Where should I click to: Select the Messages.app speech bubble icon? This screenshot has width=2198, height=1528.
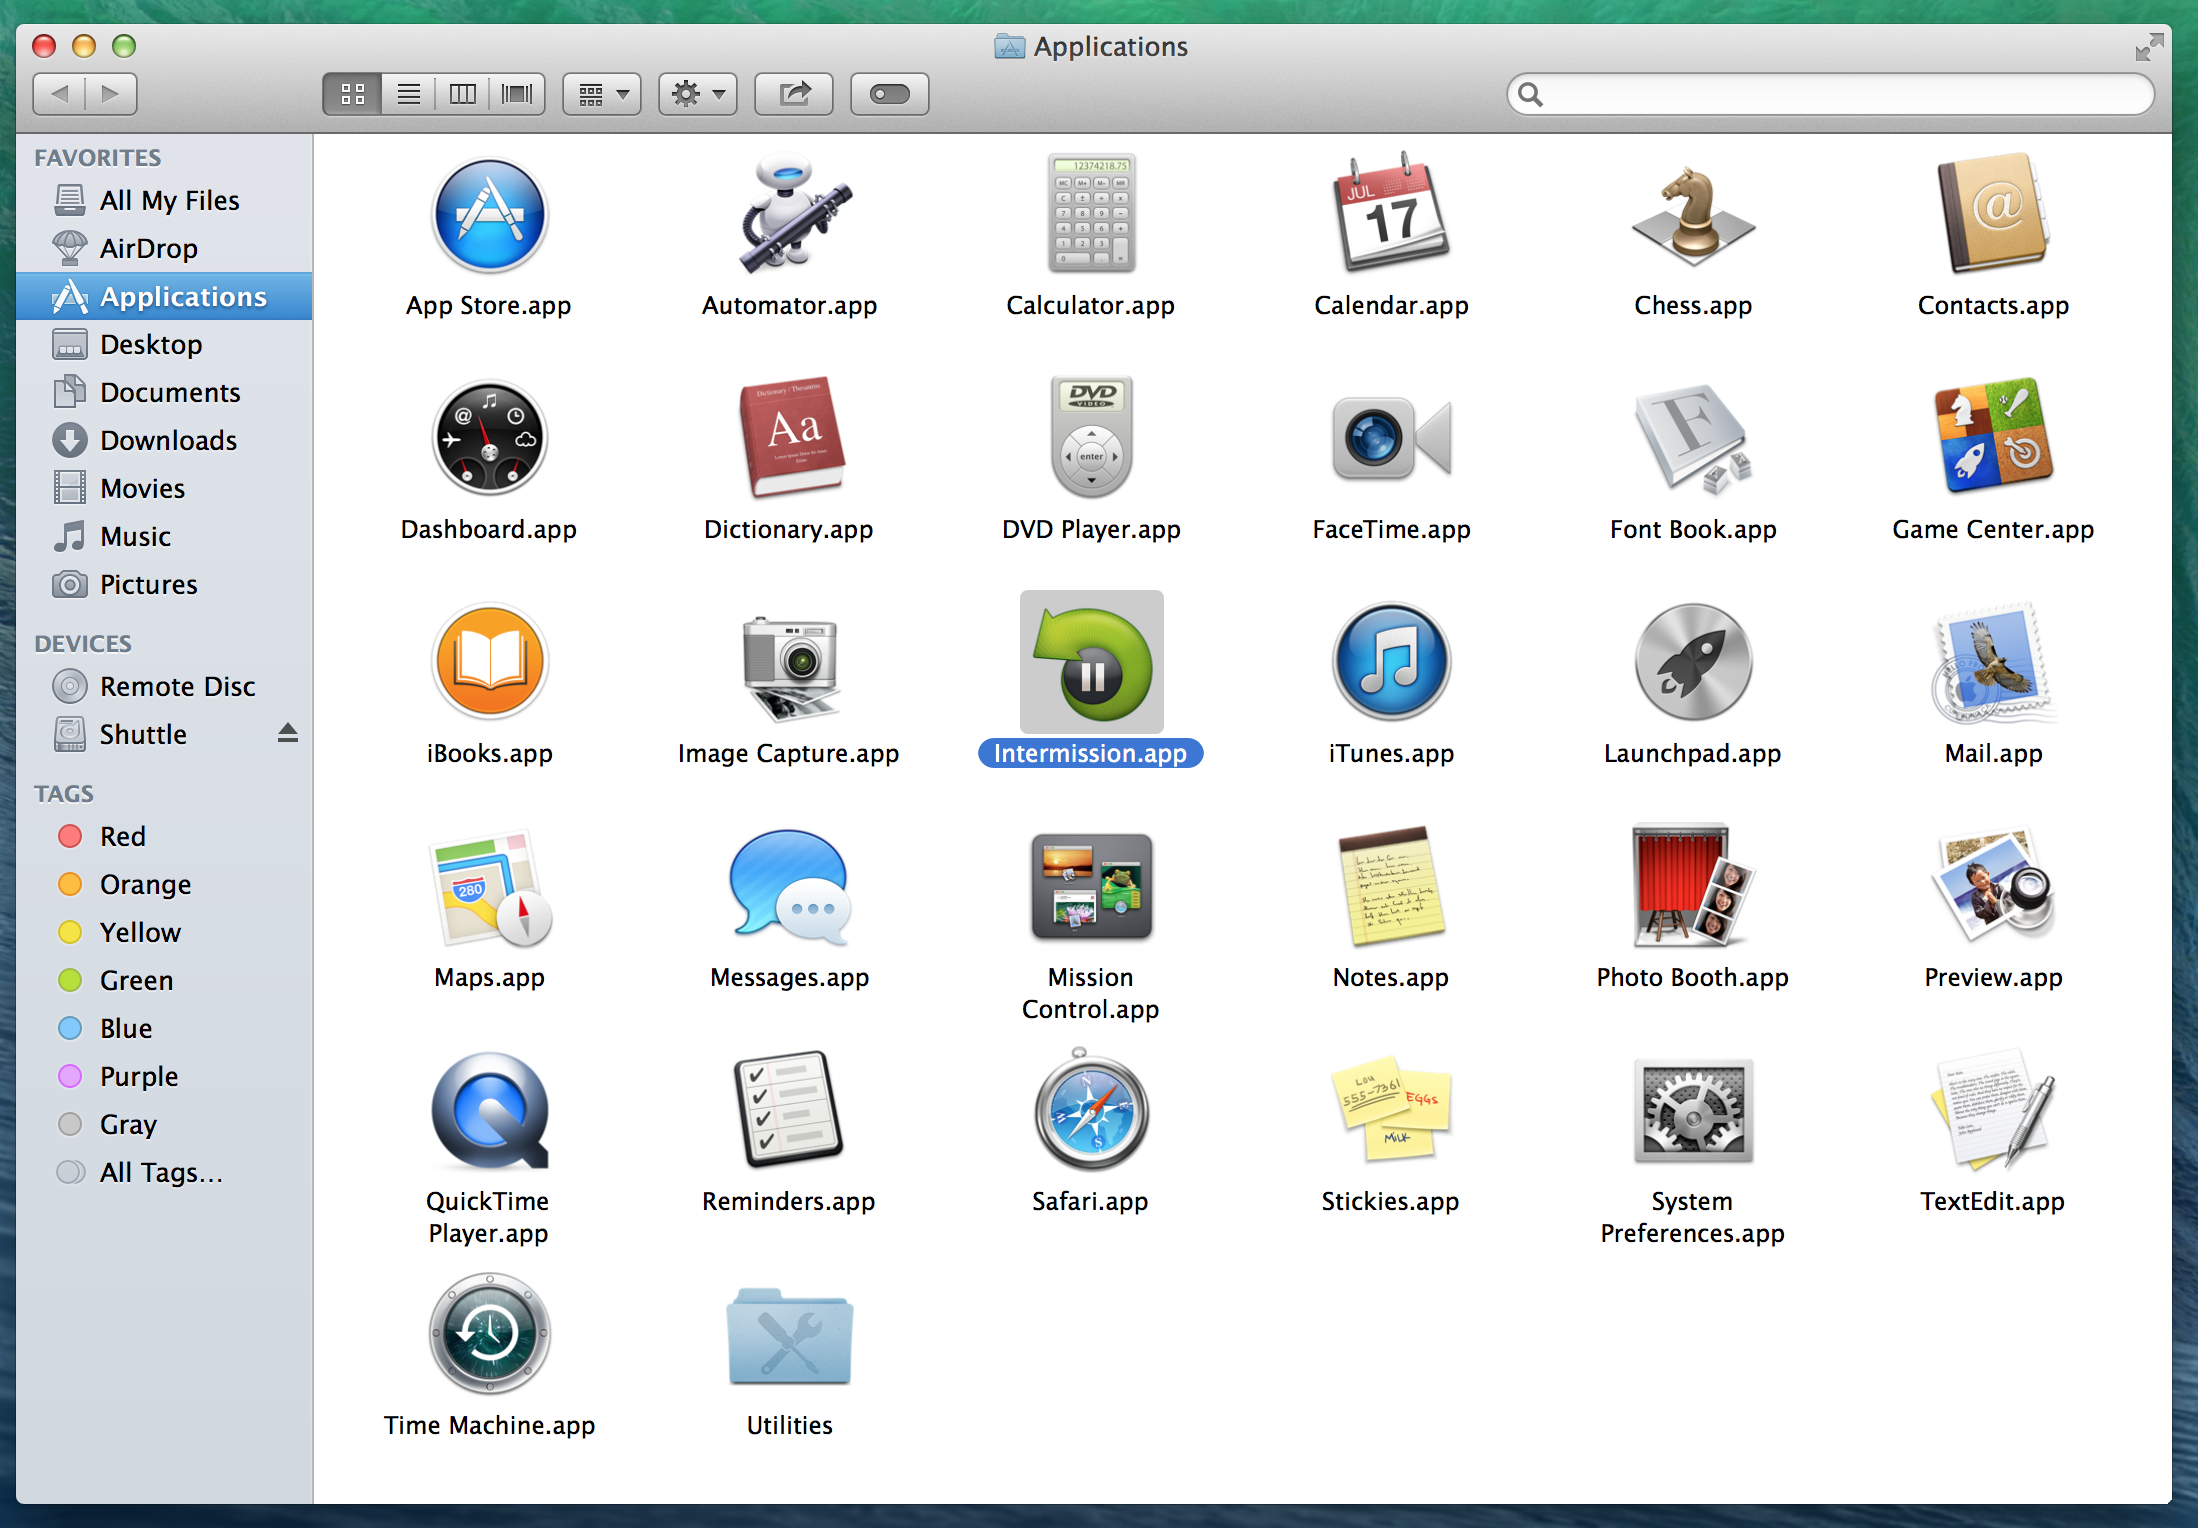pos(790,887)
